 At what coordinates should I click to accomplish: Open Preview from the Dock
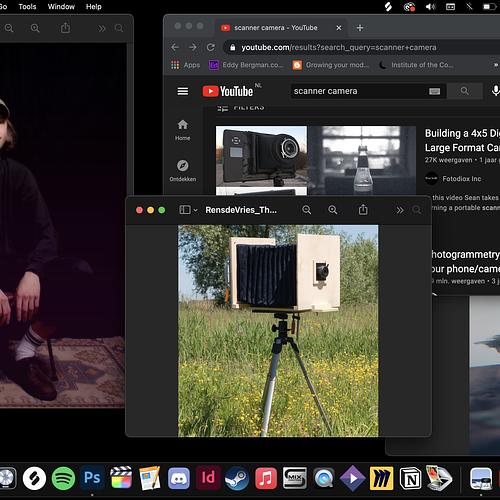(x=481, y=478)
